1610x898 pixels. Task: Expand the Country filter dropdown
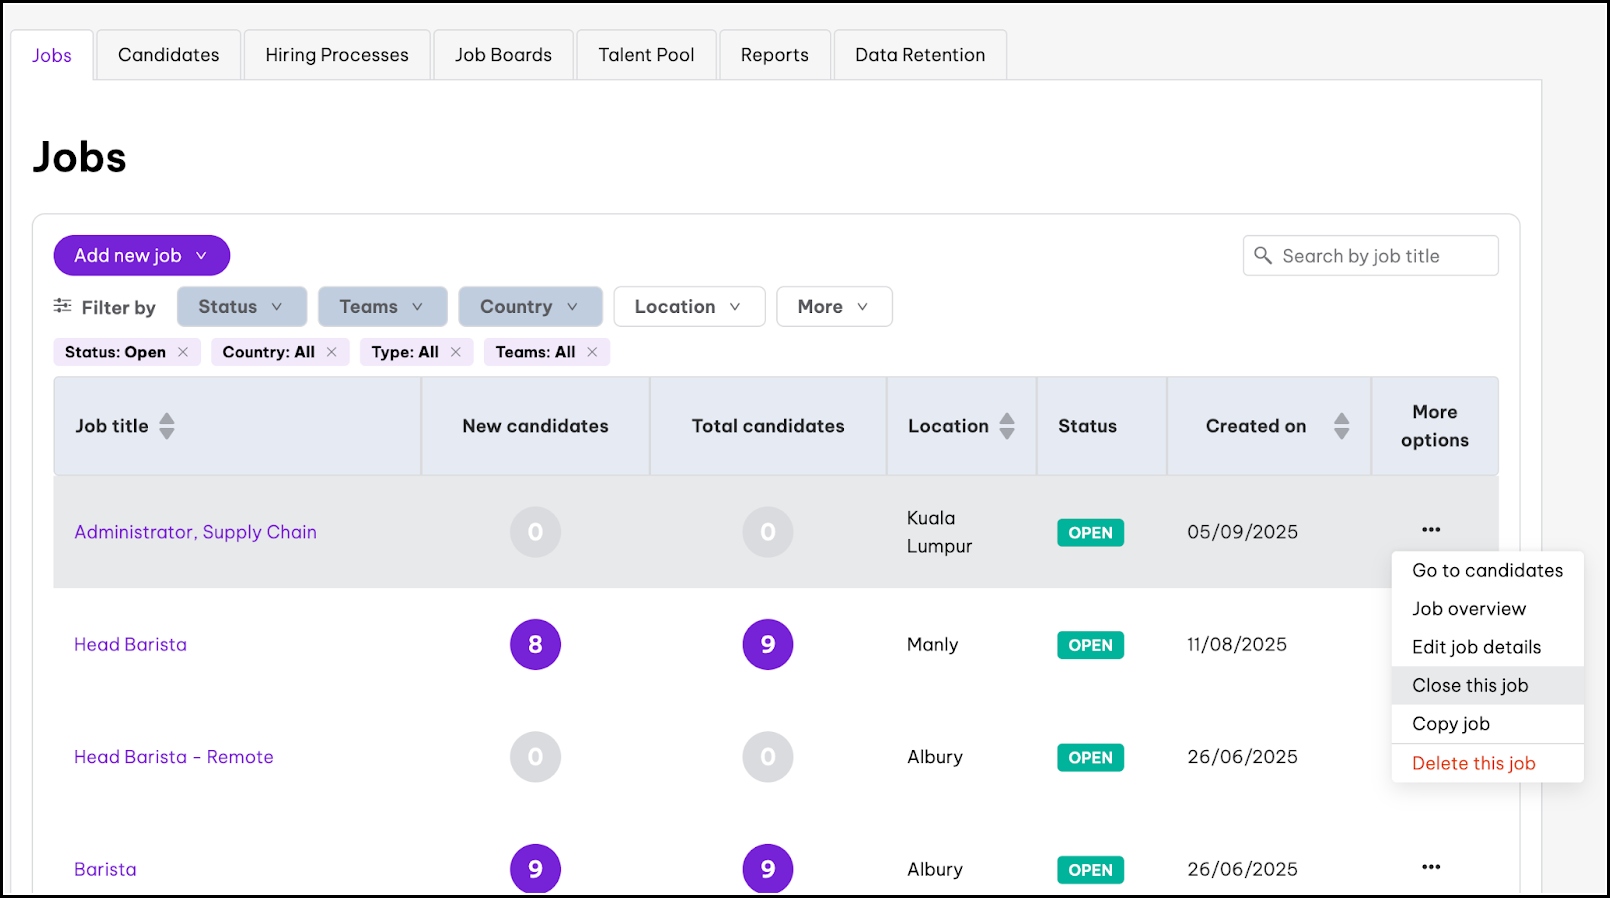tap(530, 307)
